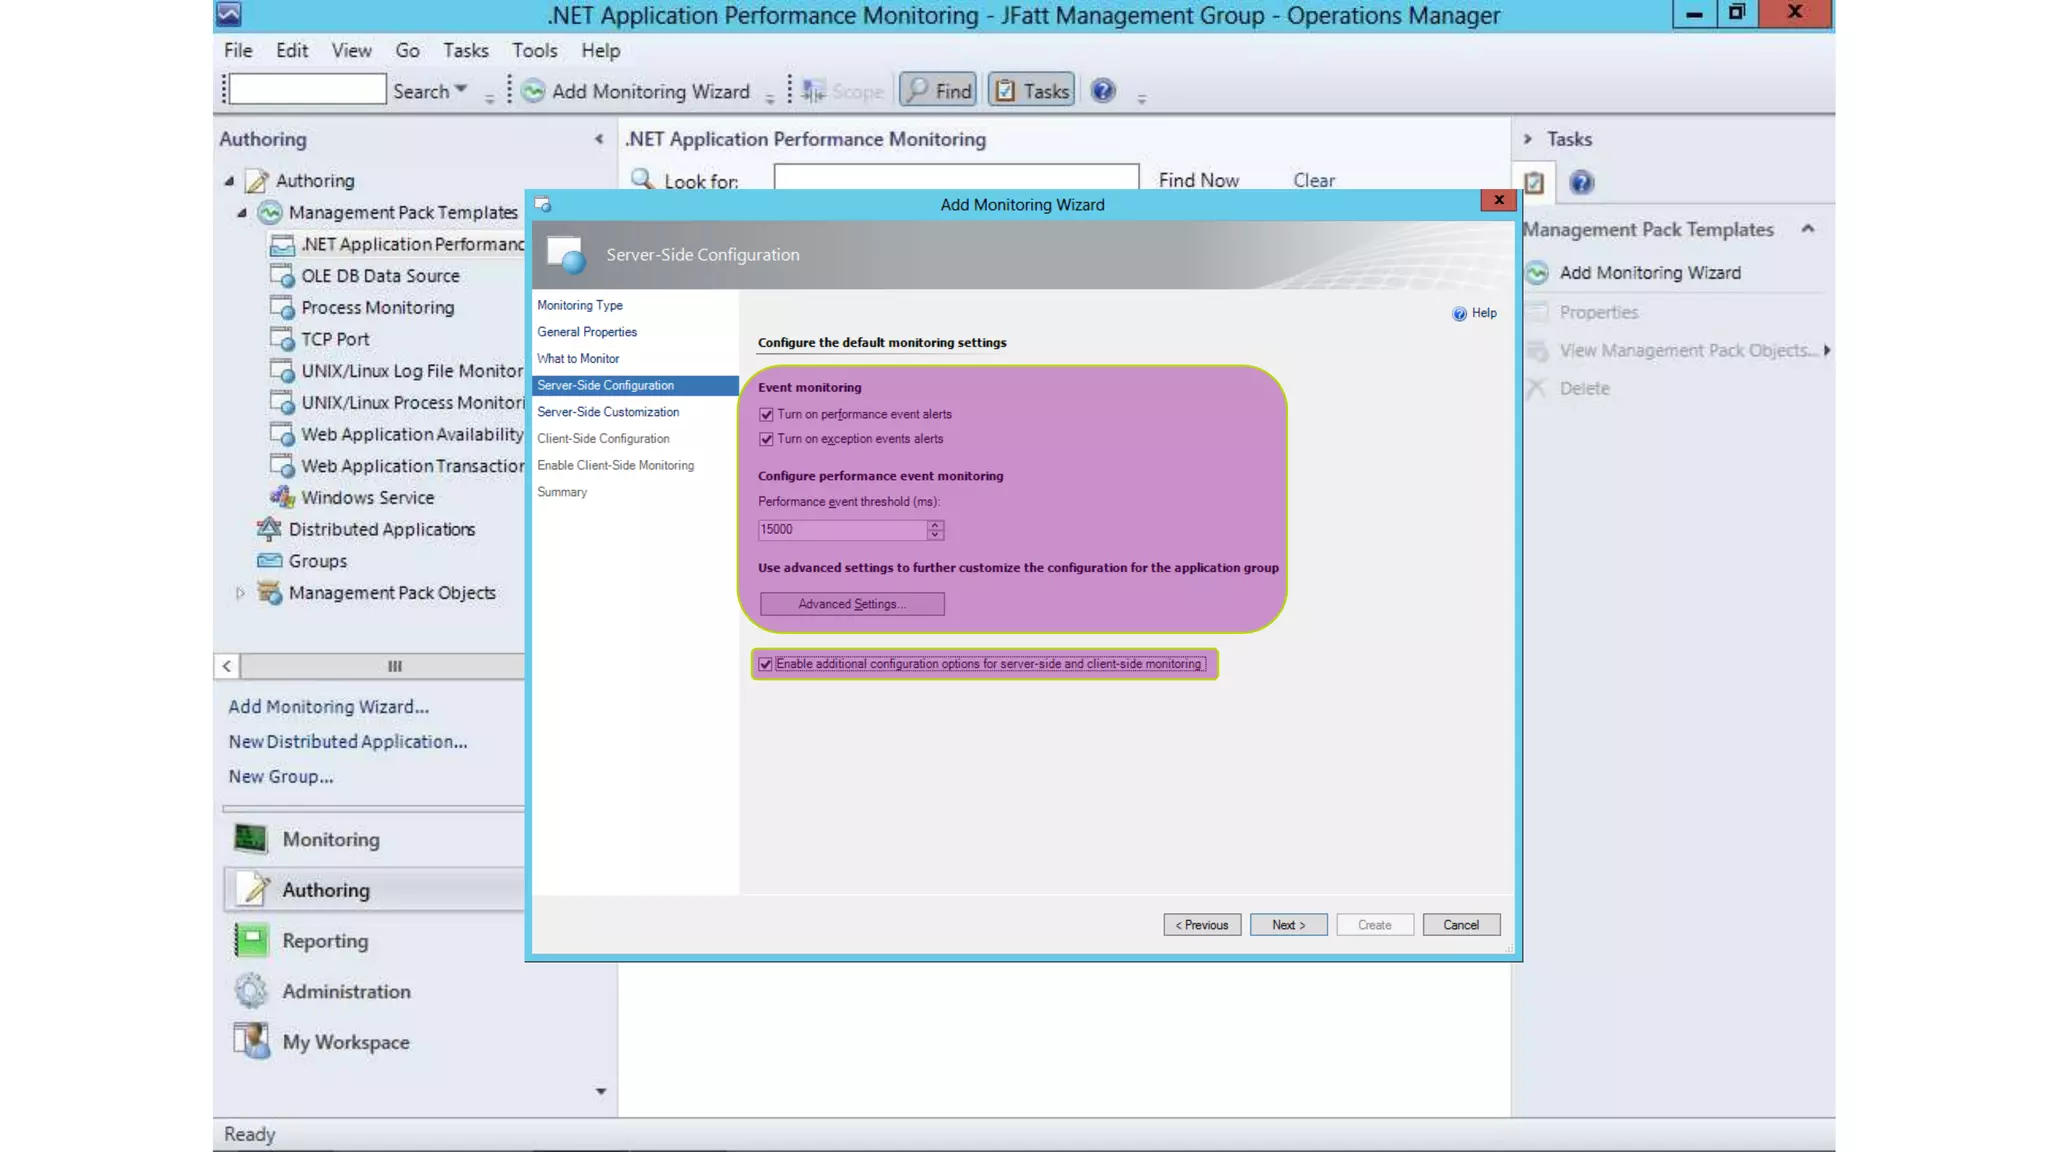Viewport: 2048px width, 1152px height.
Task: Open the Go menu
Action: pos(407,50)
